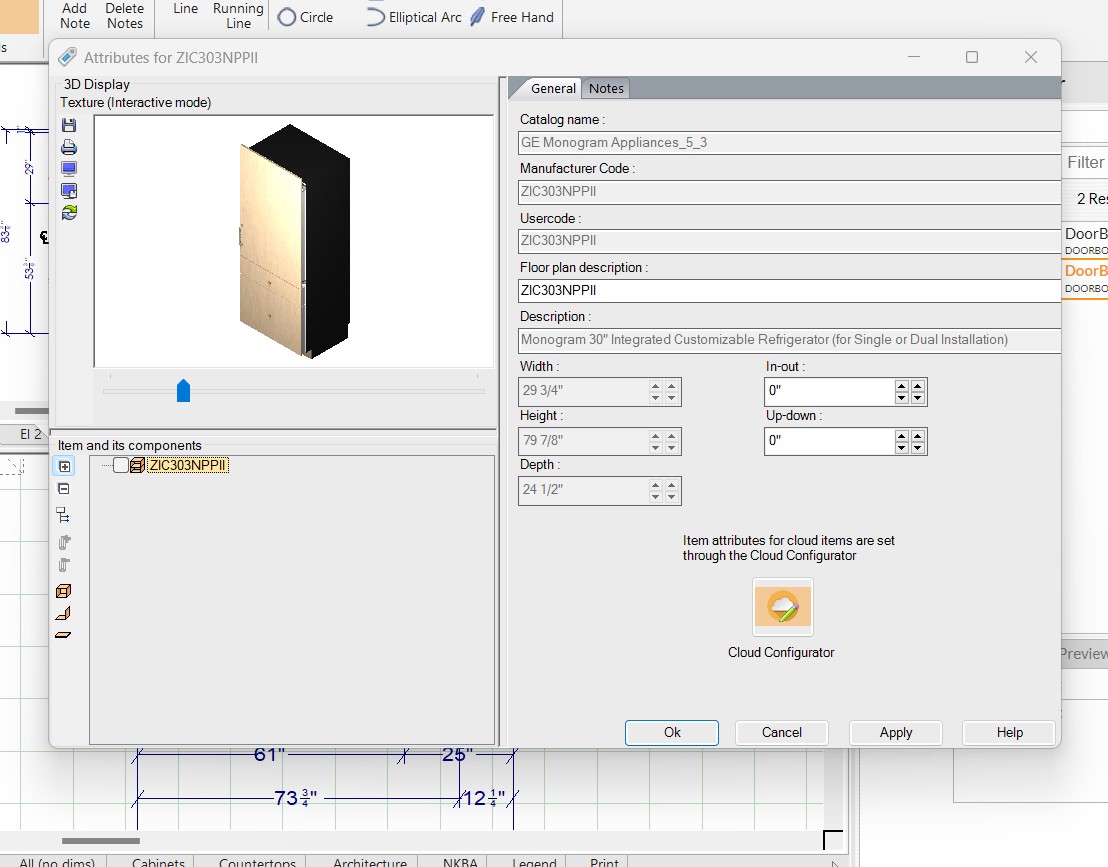This screenshot has height=867, width=1108.
Task: Click the refrigerator 3D preview image
Action: (295, 242)
